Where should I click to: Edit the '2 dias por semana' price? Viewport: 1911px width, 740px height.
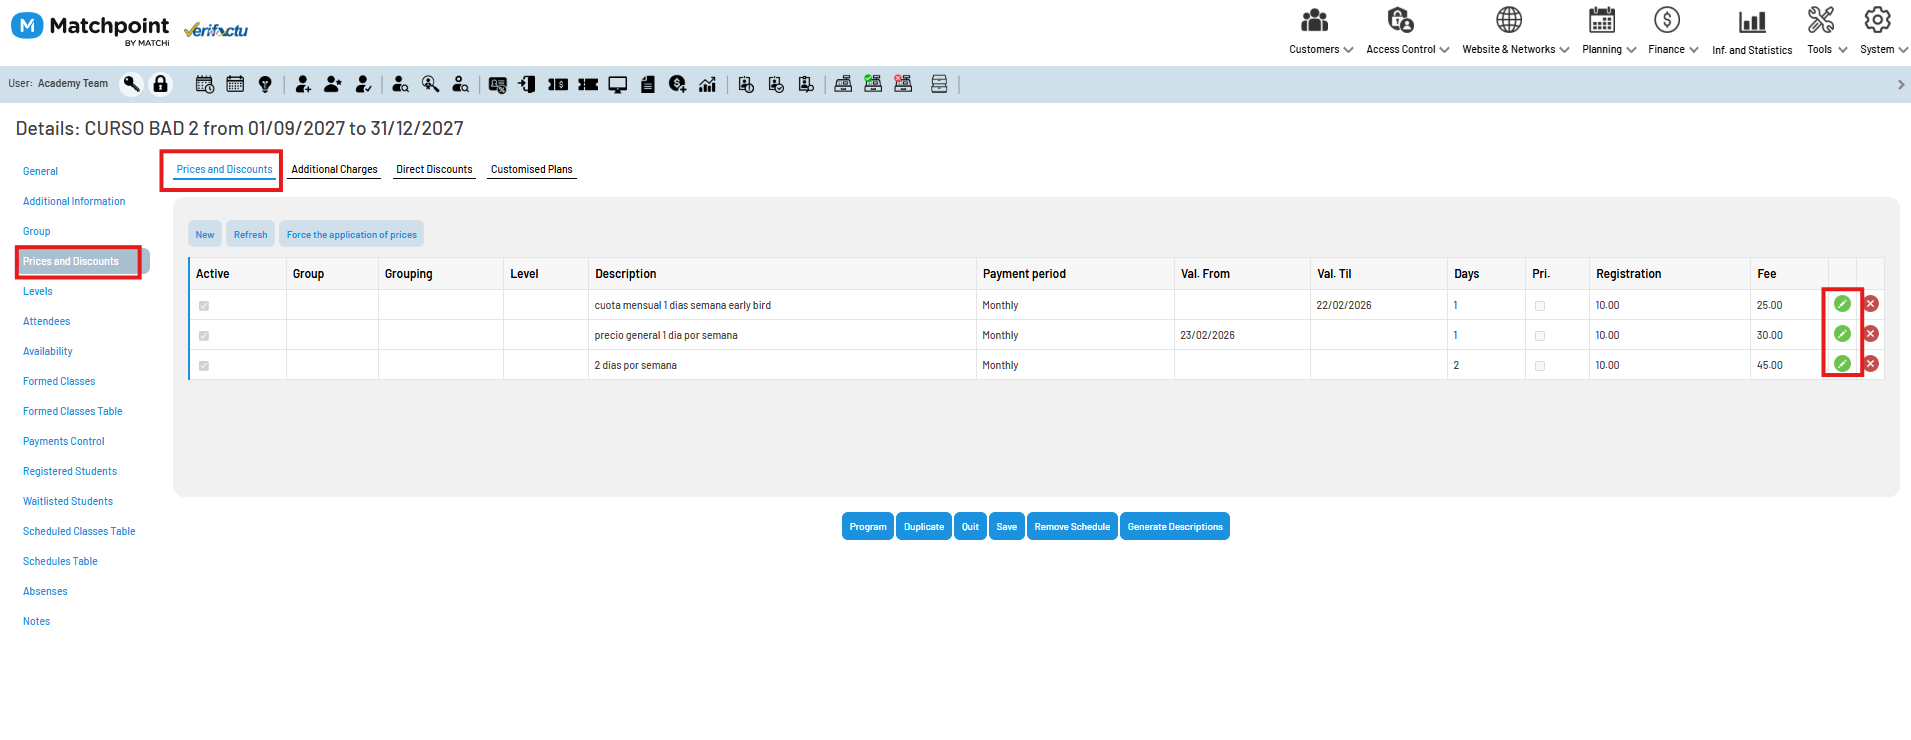(1842, 364)
